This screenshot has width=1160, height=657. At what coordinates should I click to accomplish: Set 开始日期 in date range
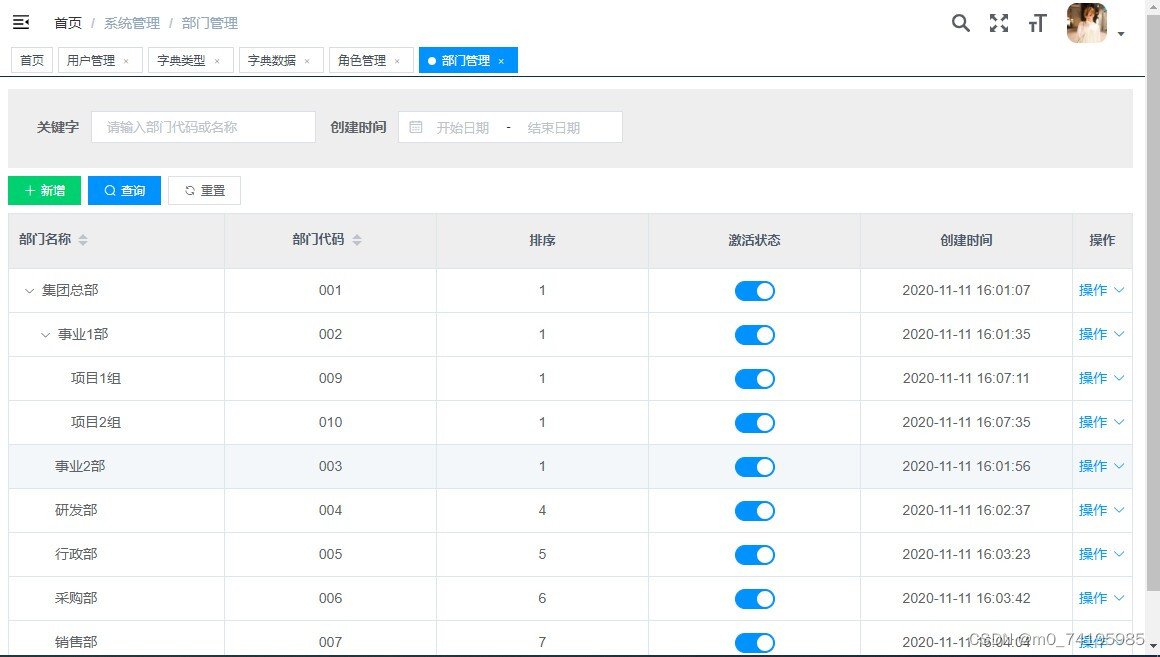(462, 127)
